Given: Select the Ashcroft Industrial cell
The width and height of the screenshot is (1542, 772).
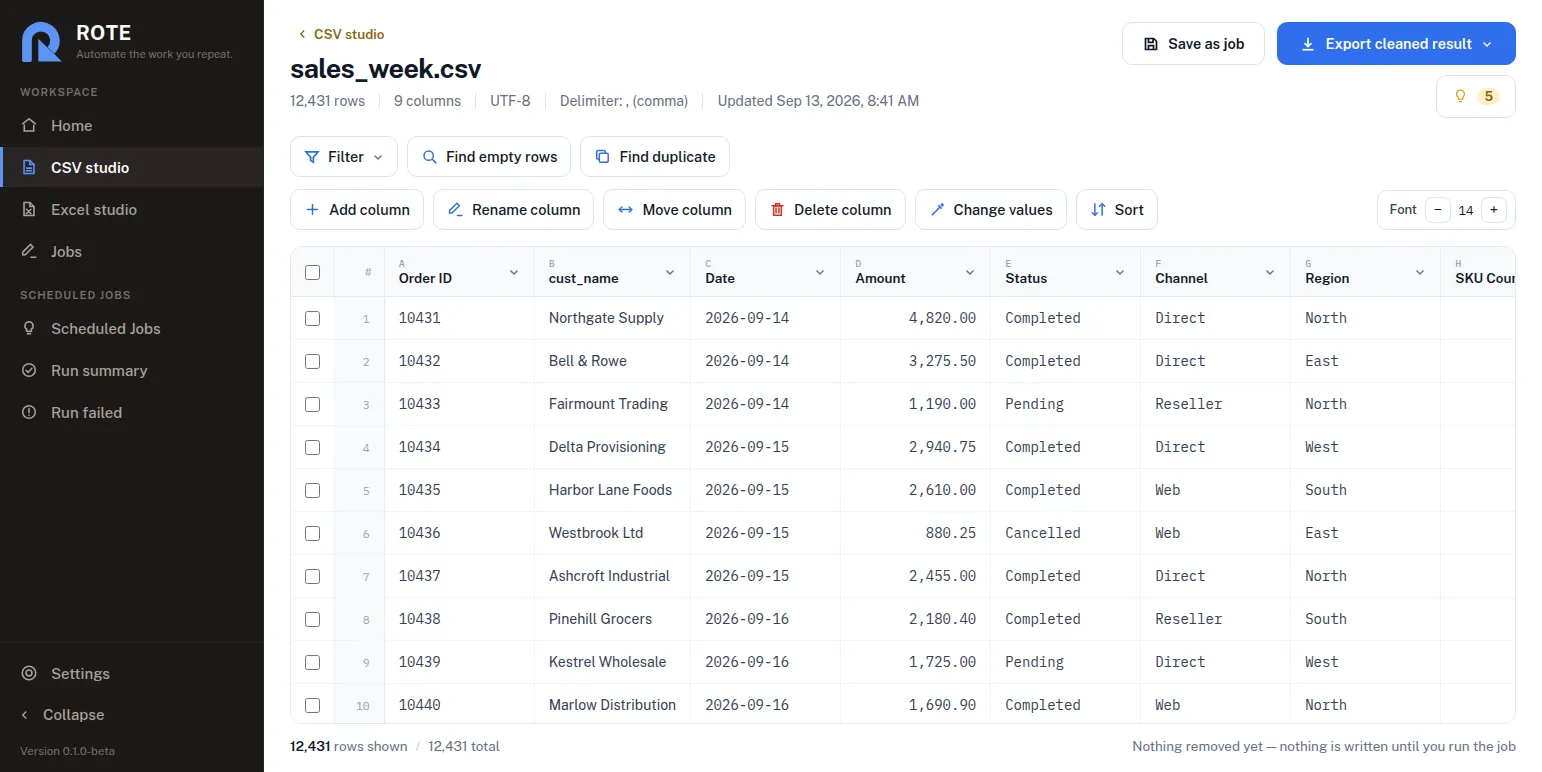Looking at the screenshot, I should [x=613, y=576].
